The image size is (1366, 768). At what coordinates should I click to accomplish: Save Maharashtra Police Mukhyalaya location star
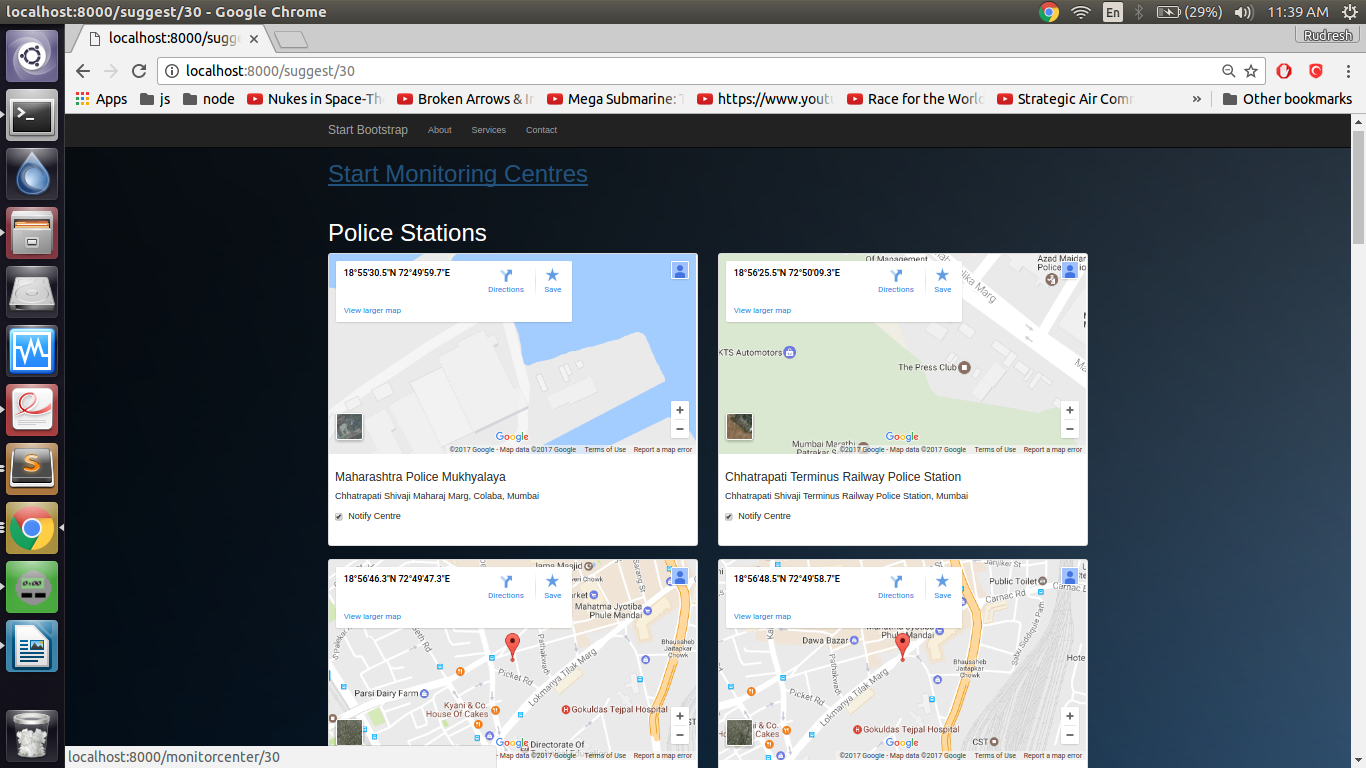(552, 280)
